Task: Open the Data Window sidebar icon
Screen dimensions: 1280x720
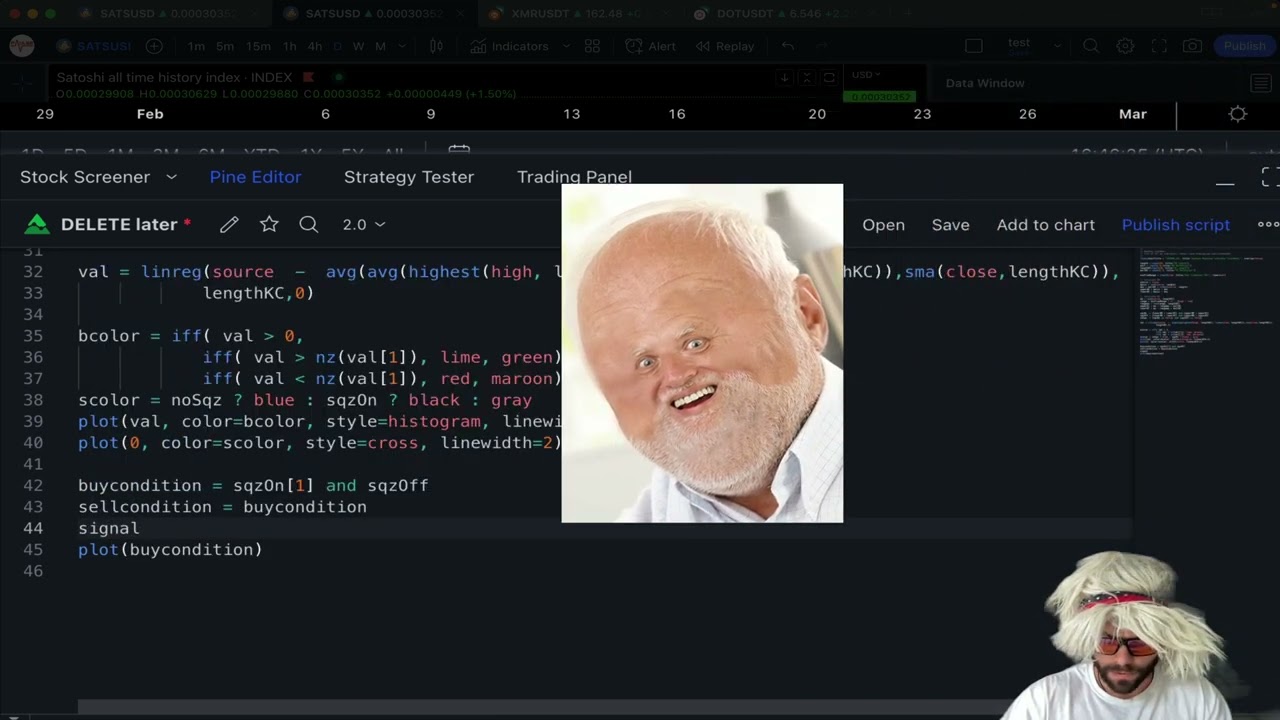Action: (1260, 84)
